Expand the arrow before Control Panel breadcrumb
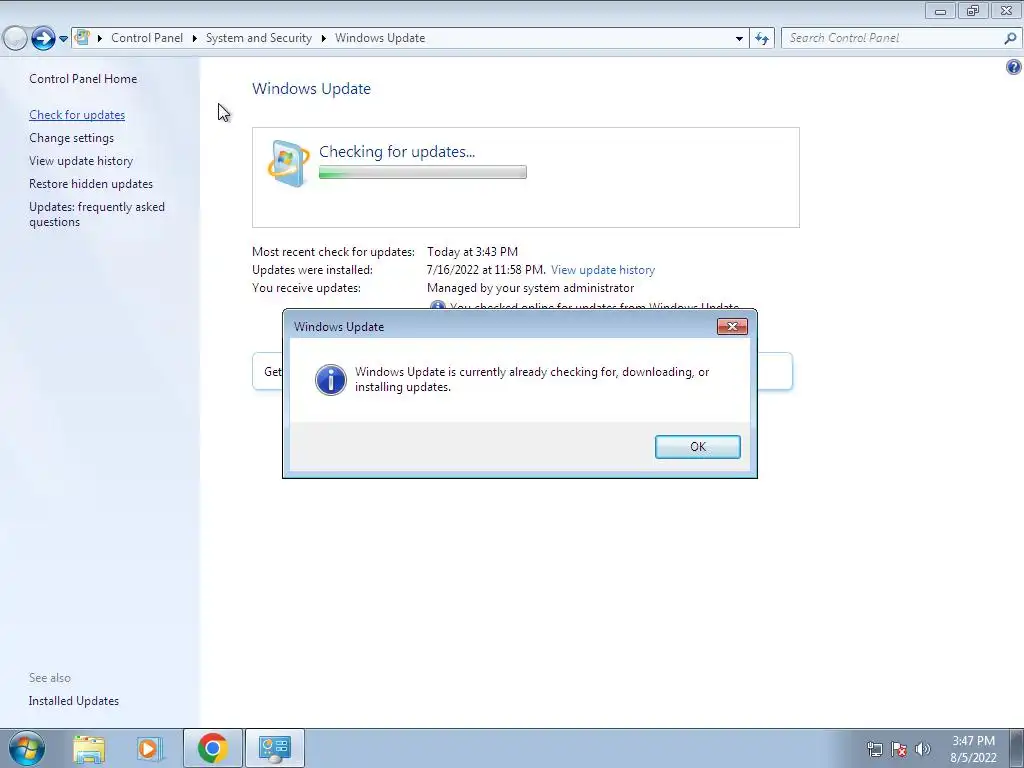The image size is (1024, 768). coord(100,38)
